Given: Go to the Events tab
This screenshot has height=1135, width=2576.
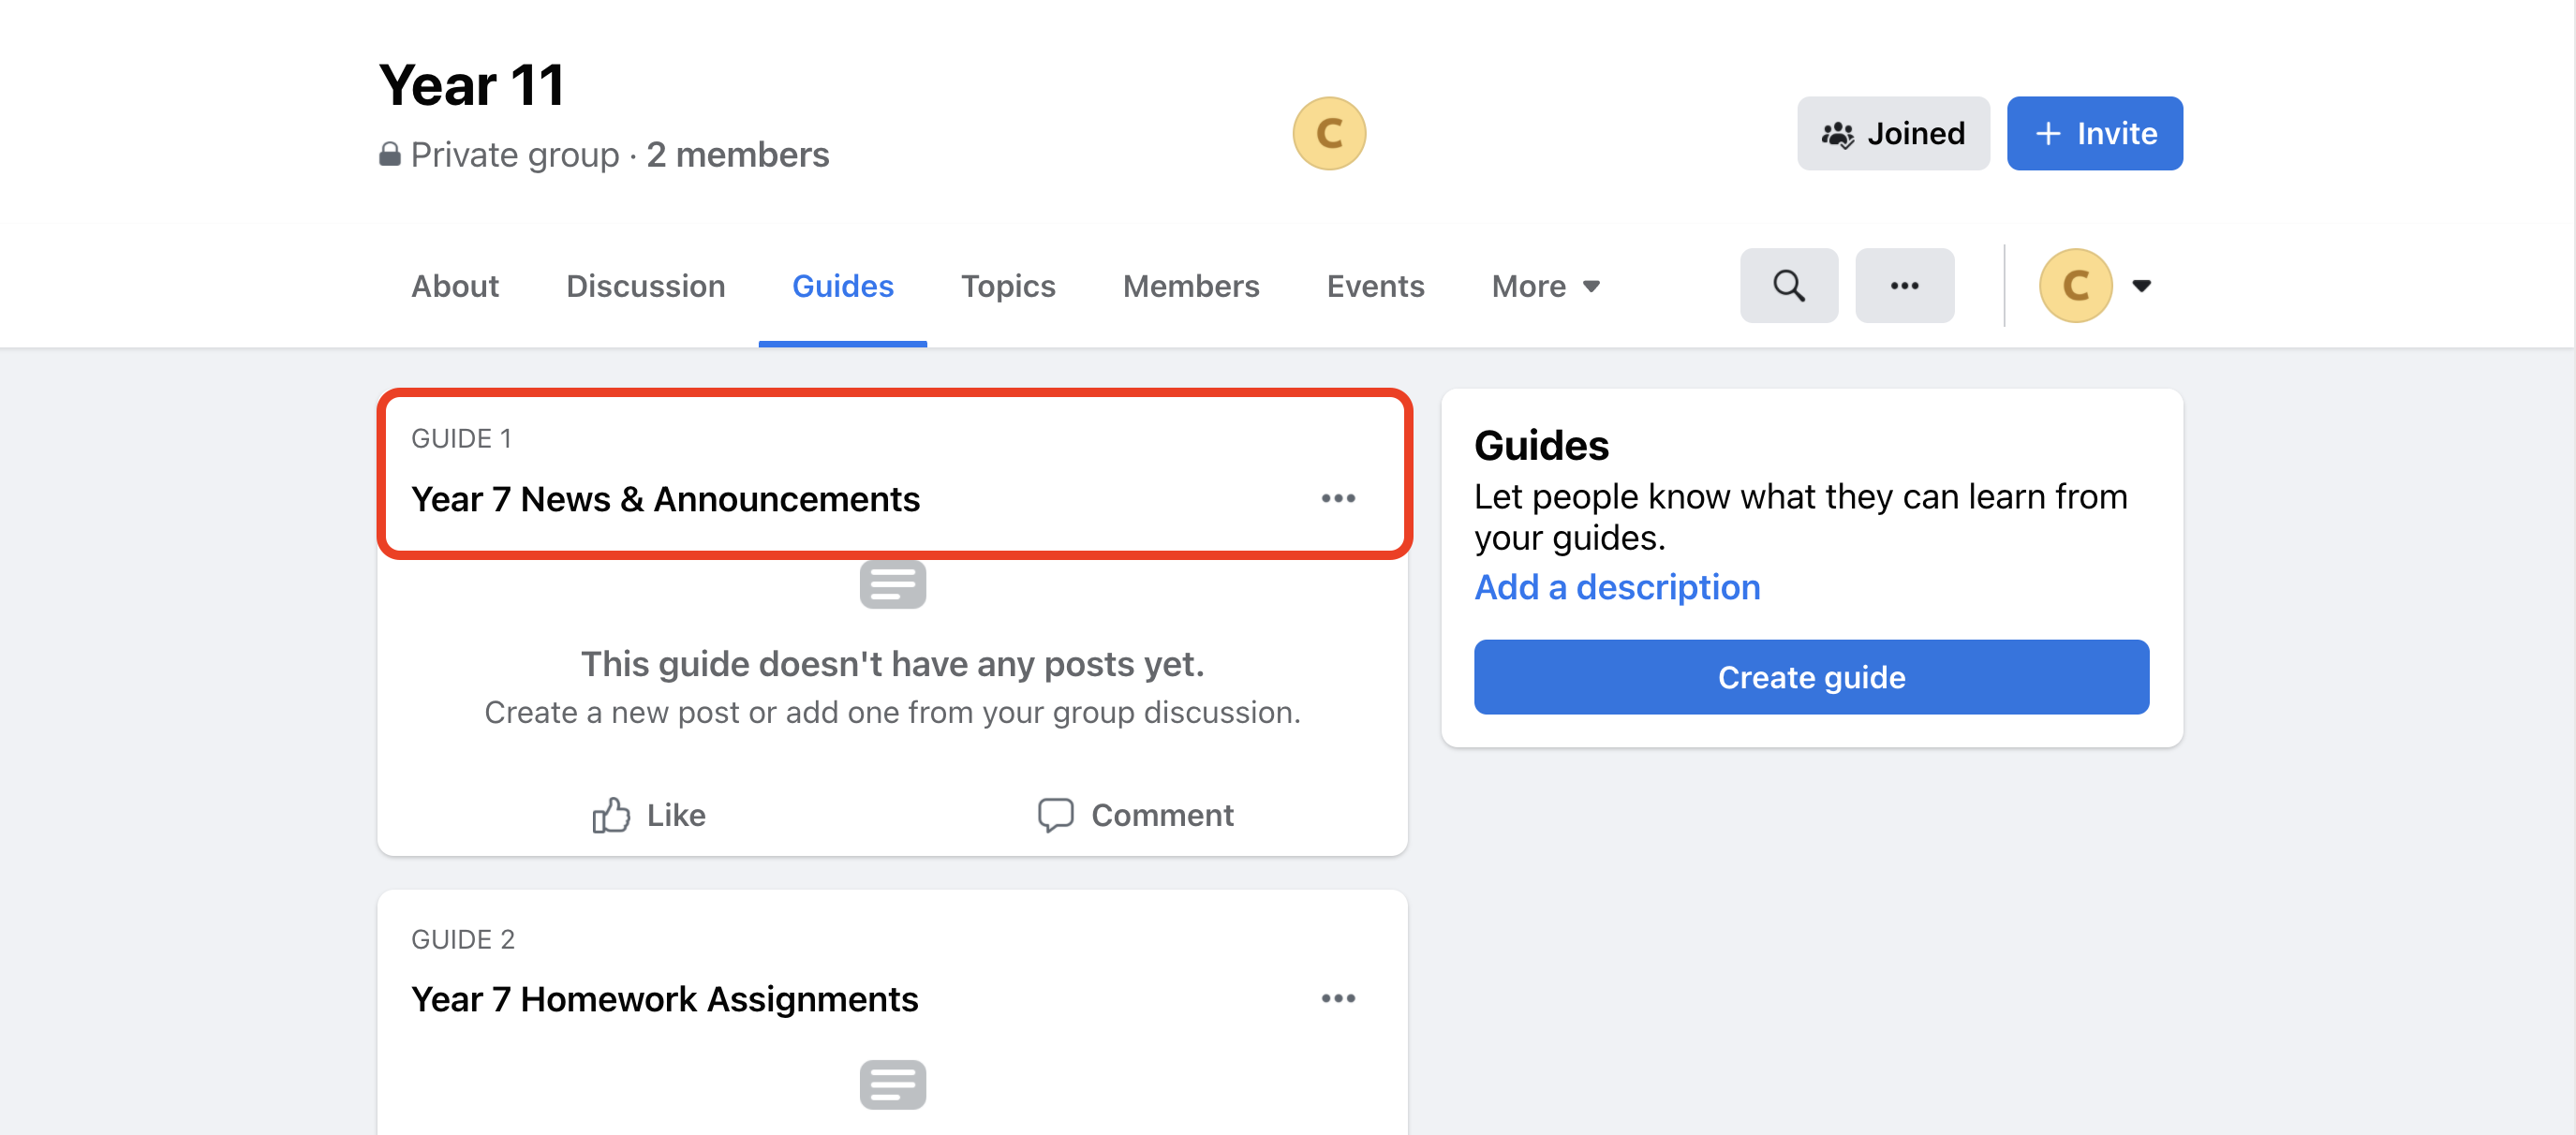Looking at the screenshot, I should click(1374, 286).
